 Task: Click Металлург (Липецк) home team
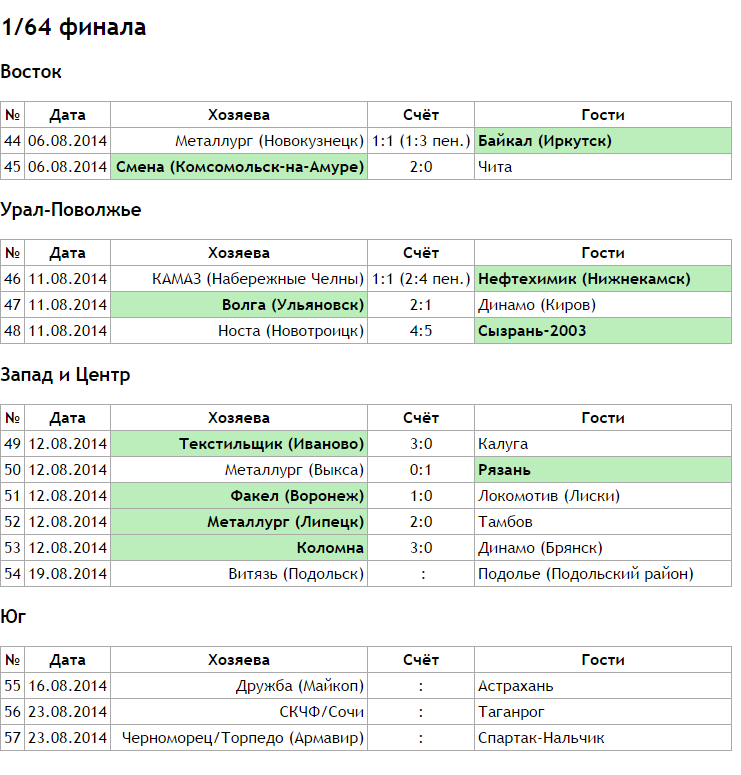tap(285, 522)
